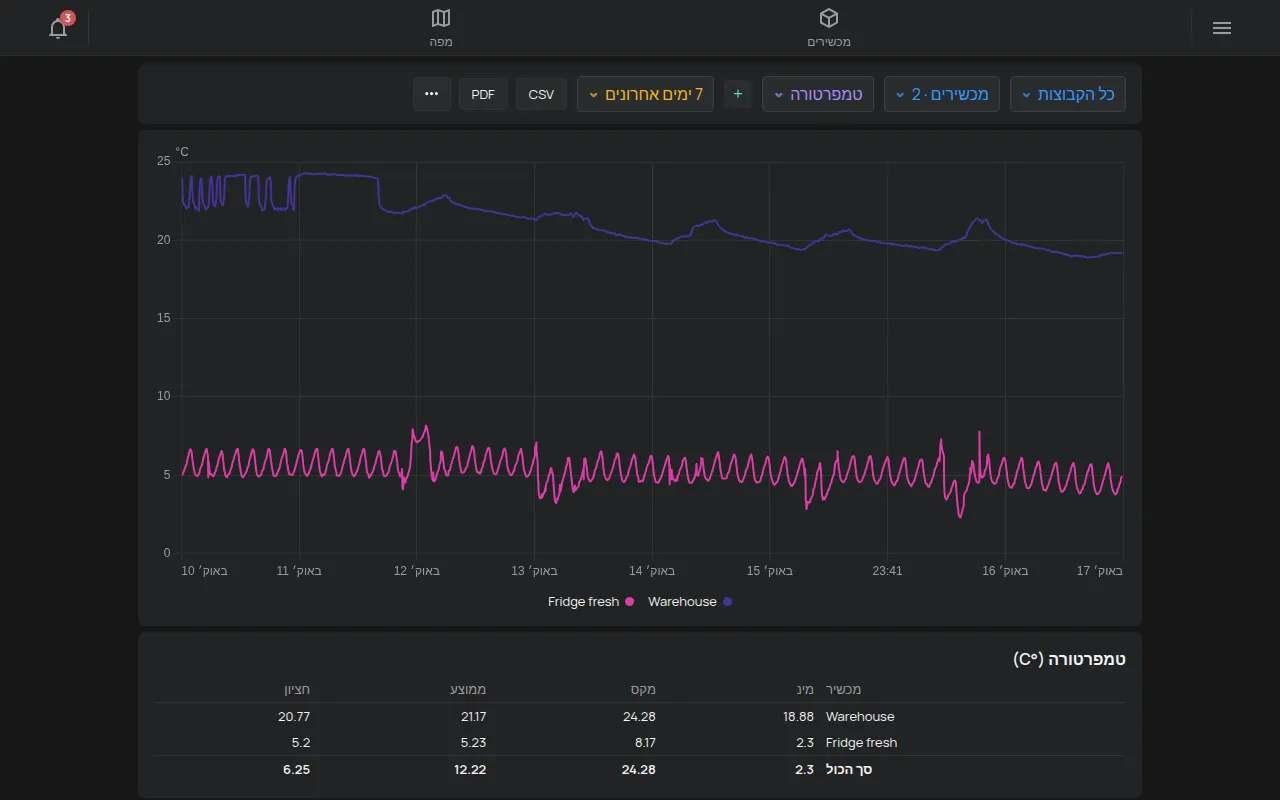Sort table by the ממוצע column header
The height and width of the screenshot is (800, 1280).
point(468,689)
